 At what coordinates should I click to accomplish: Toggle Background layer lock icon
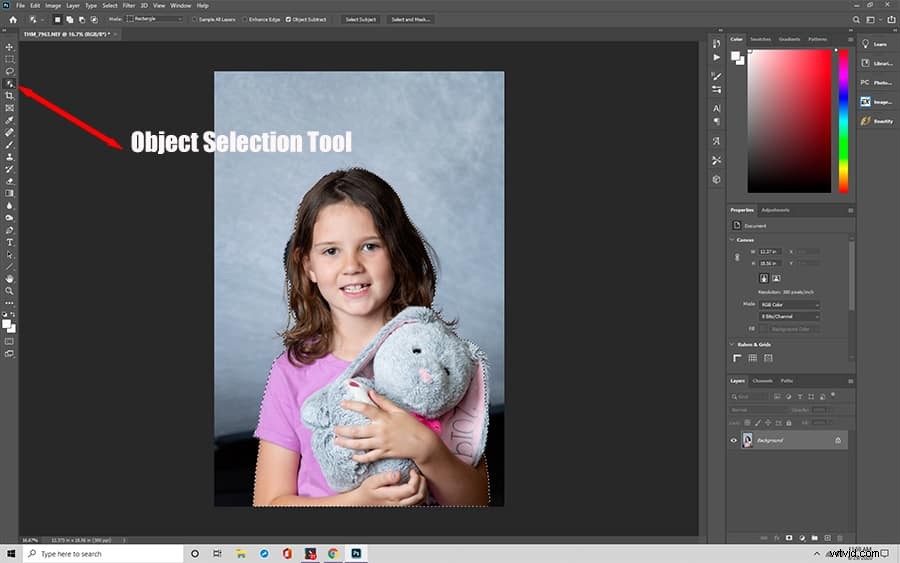[x=838, y=441]
